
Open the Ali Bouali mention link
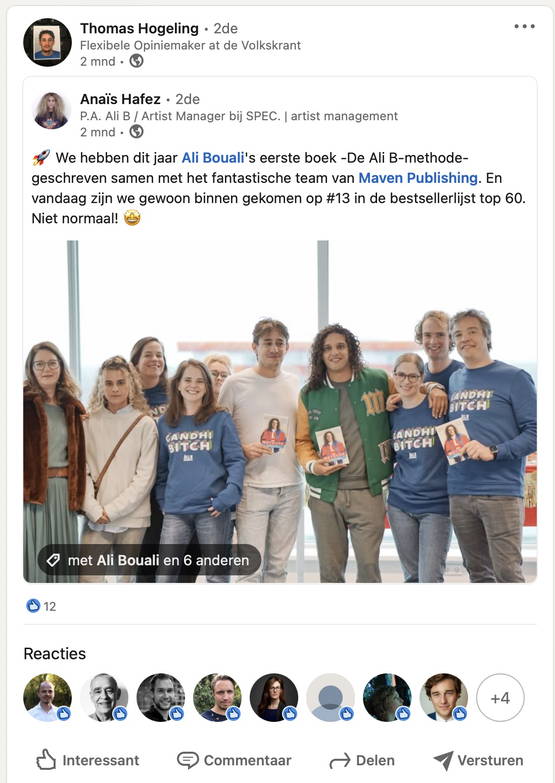213,158
